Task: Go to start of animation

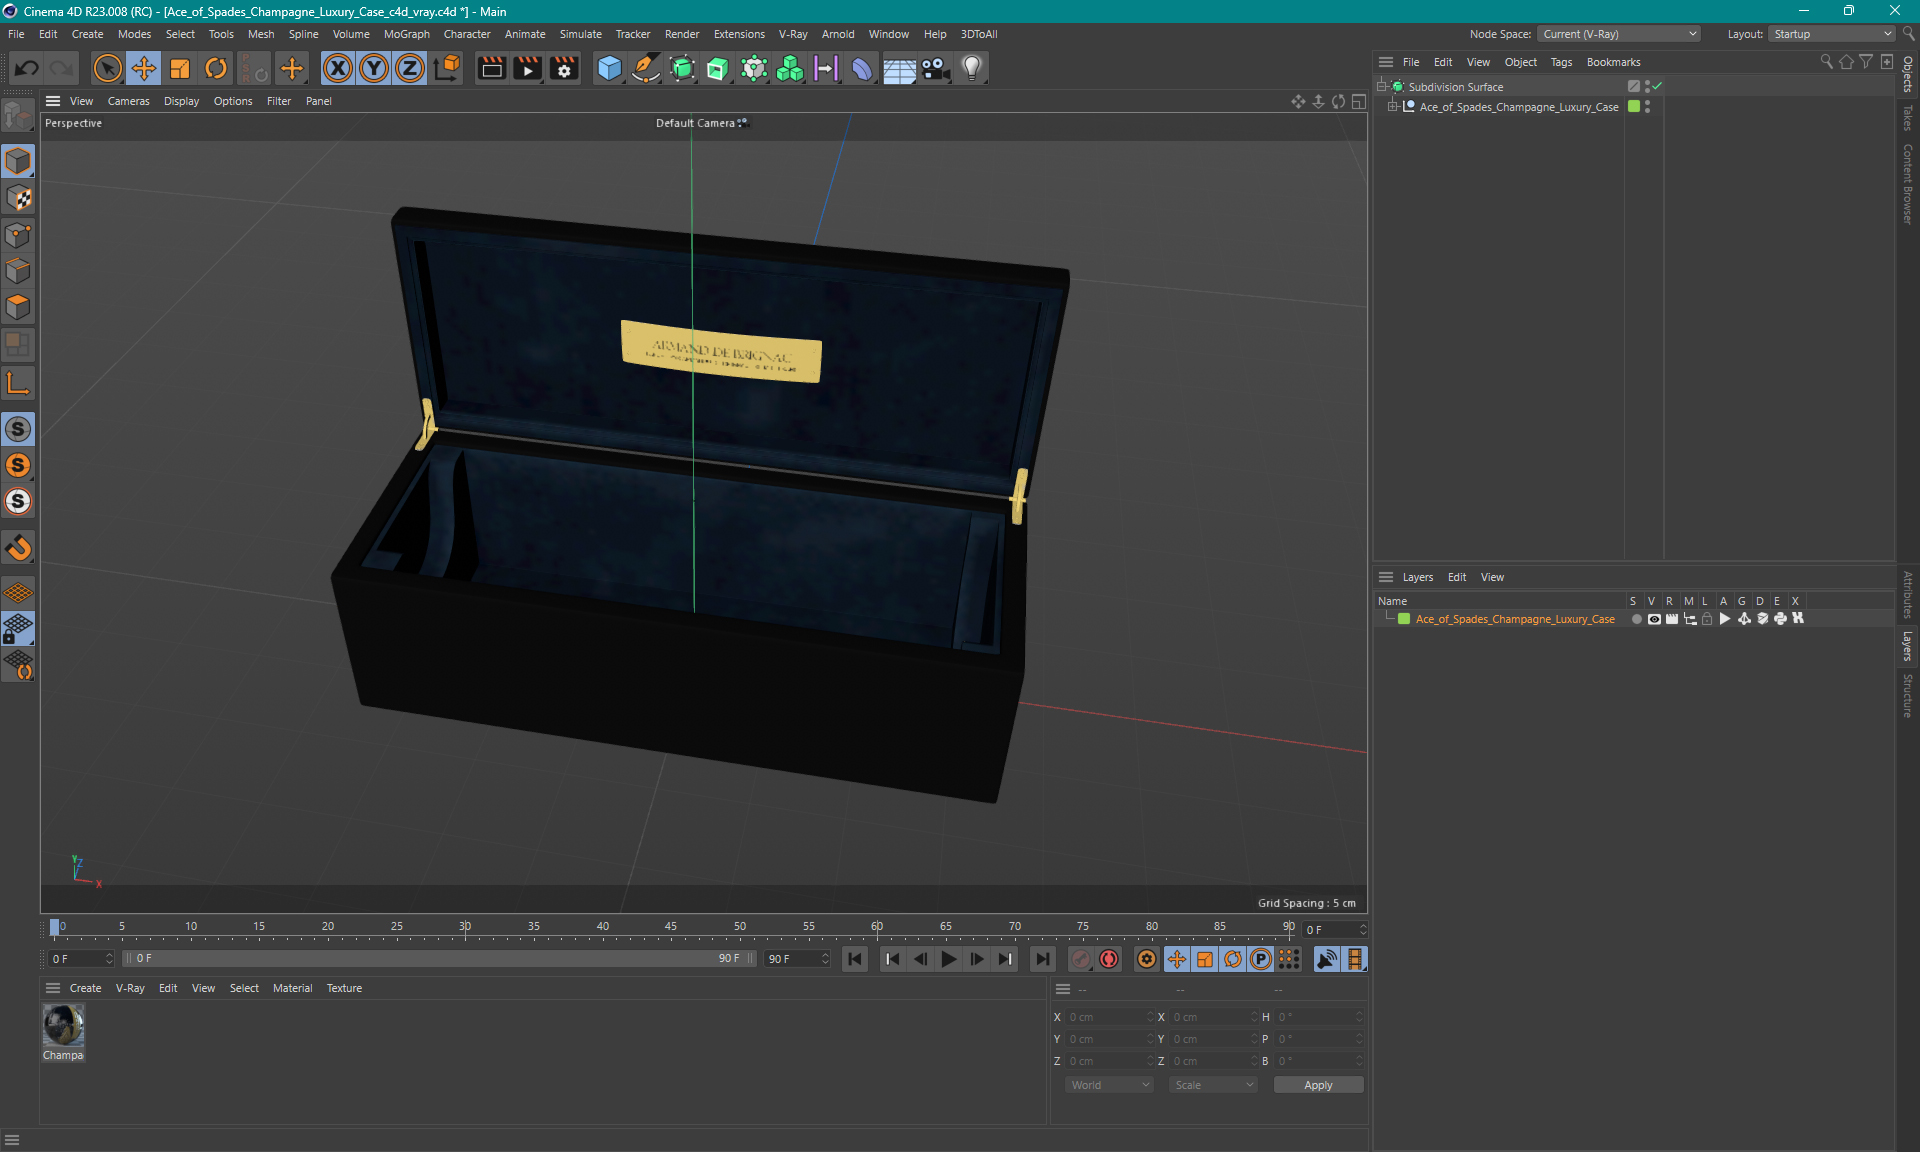Action: point(855,959)
